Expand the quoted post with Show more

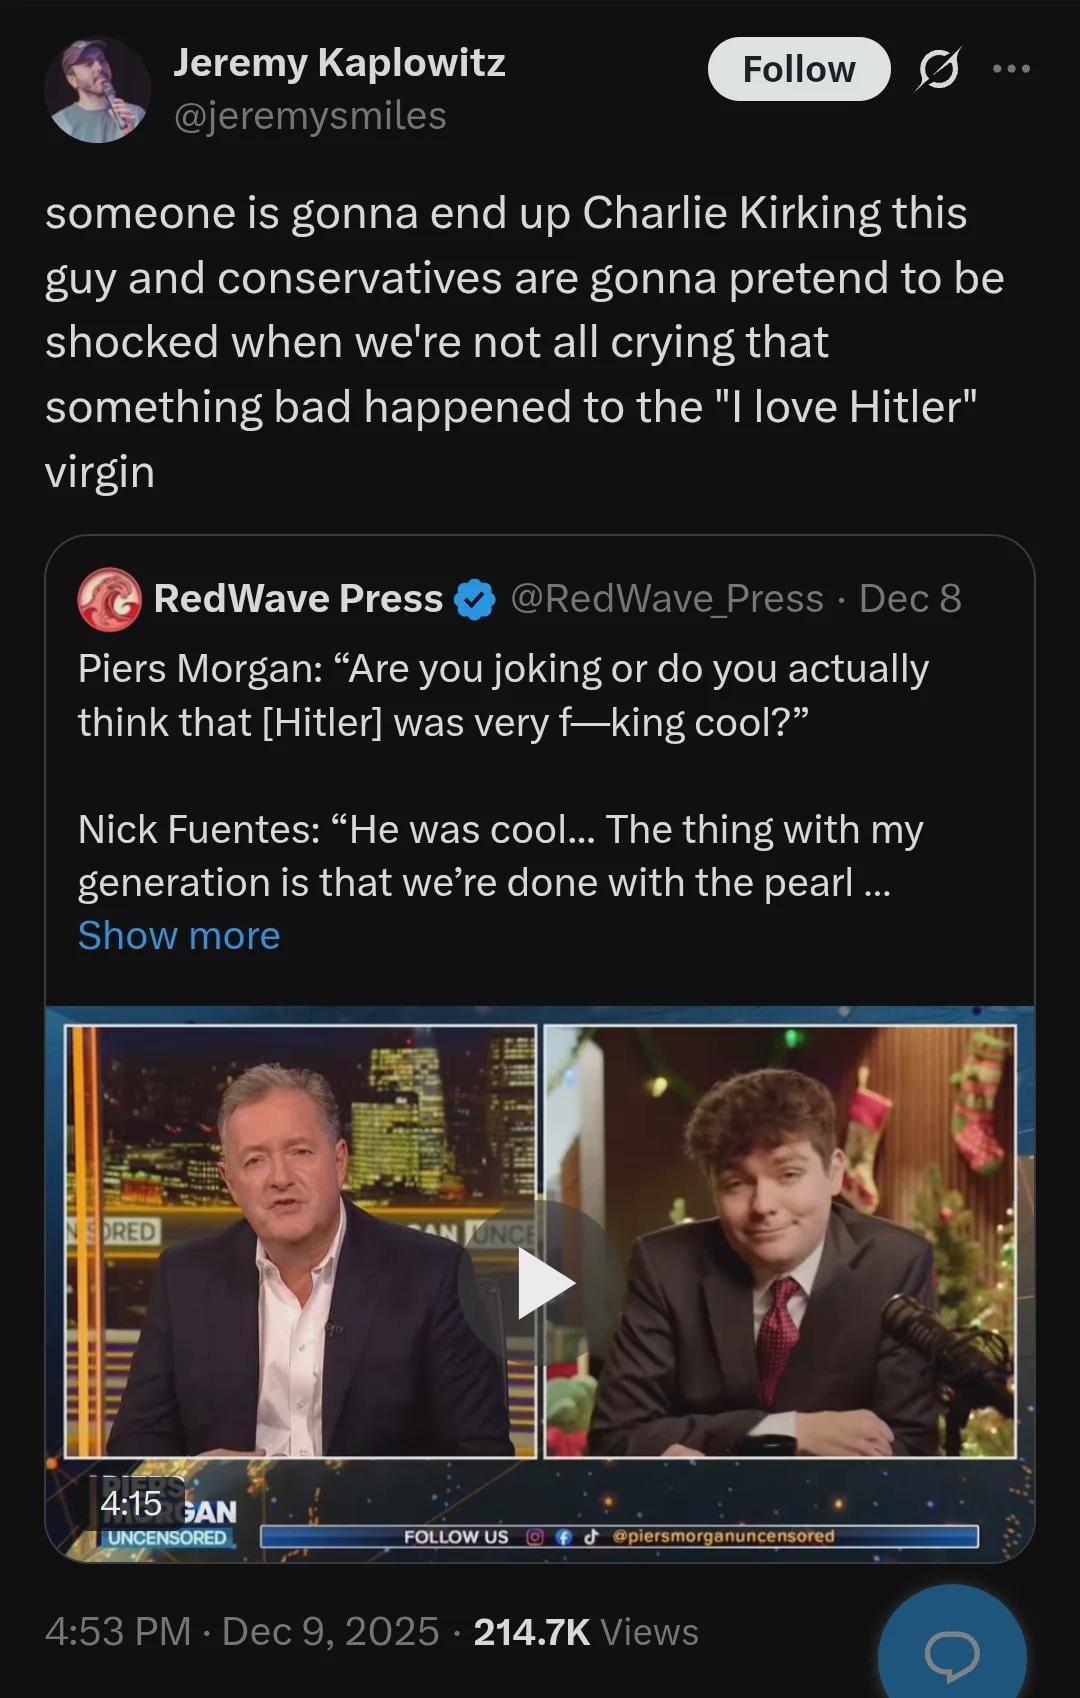pyautogui.click(x=179, y=936)
